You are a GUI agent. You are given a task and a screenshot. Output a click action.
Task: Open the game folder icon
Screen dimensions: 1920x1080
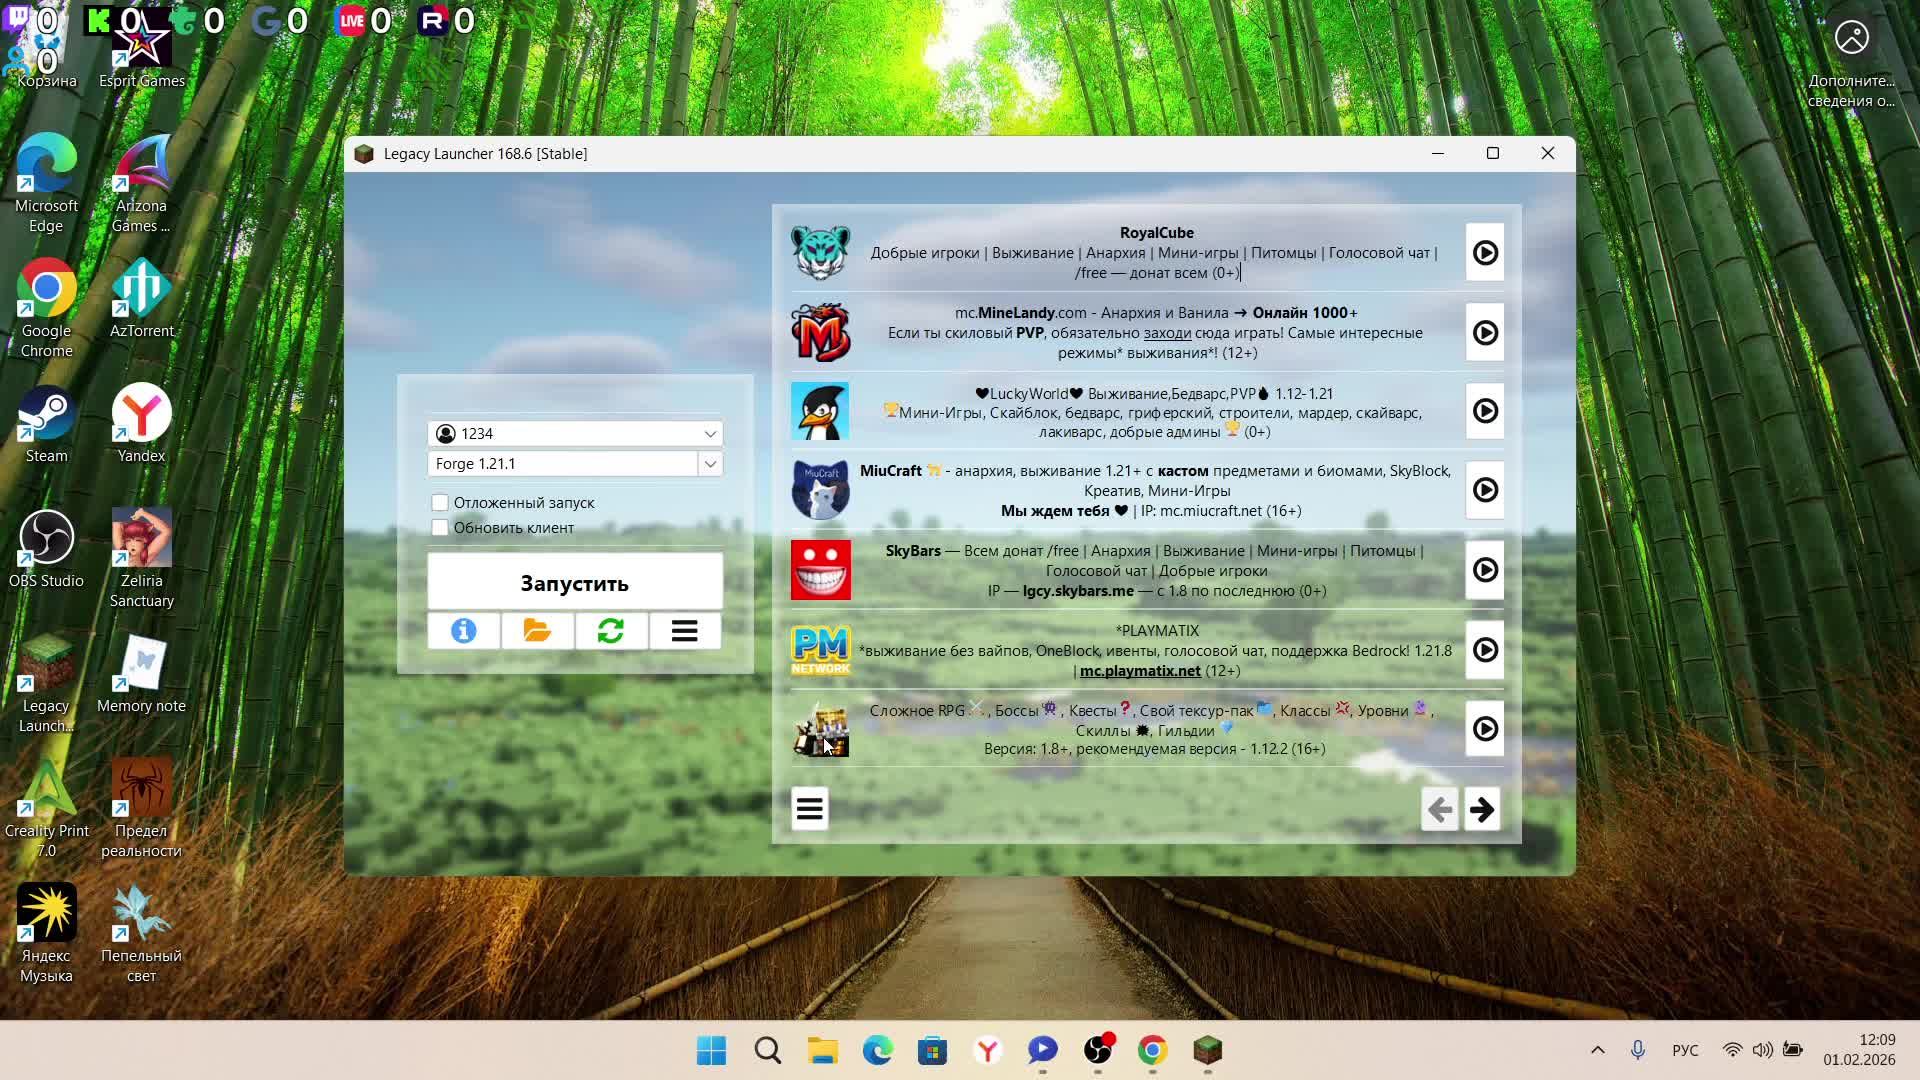(537, 631)
